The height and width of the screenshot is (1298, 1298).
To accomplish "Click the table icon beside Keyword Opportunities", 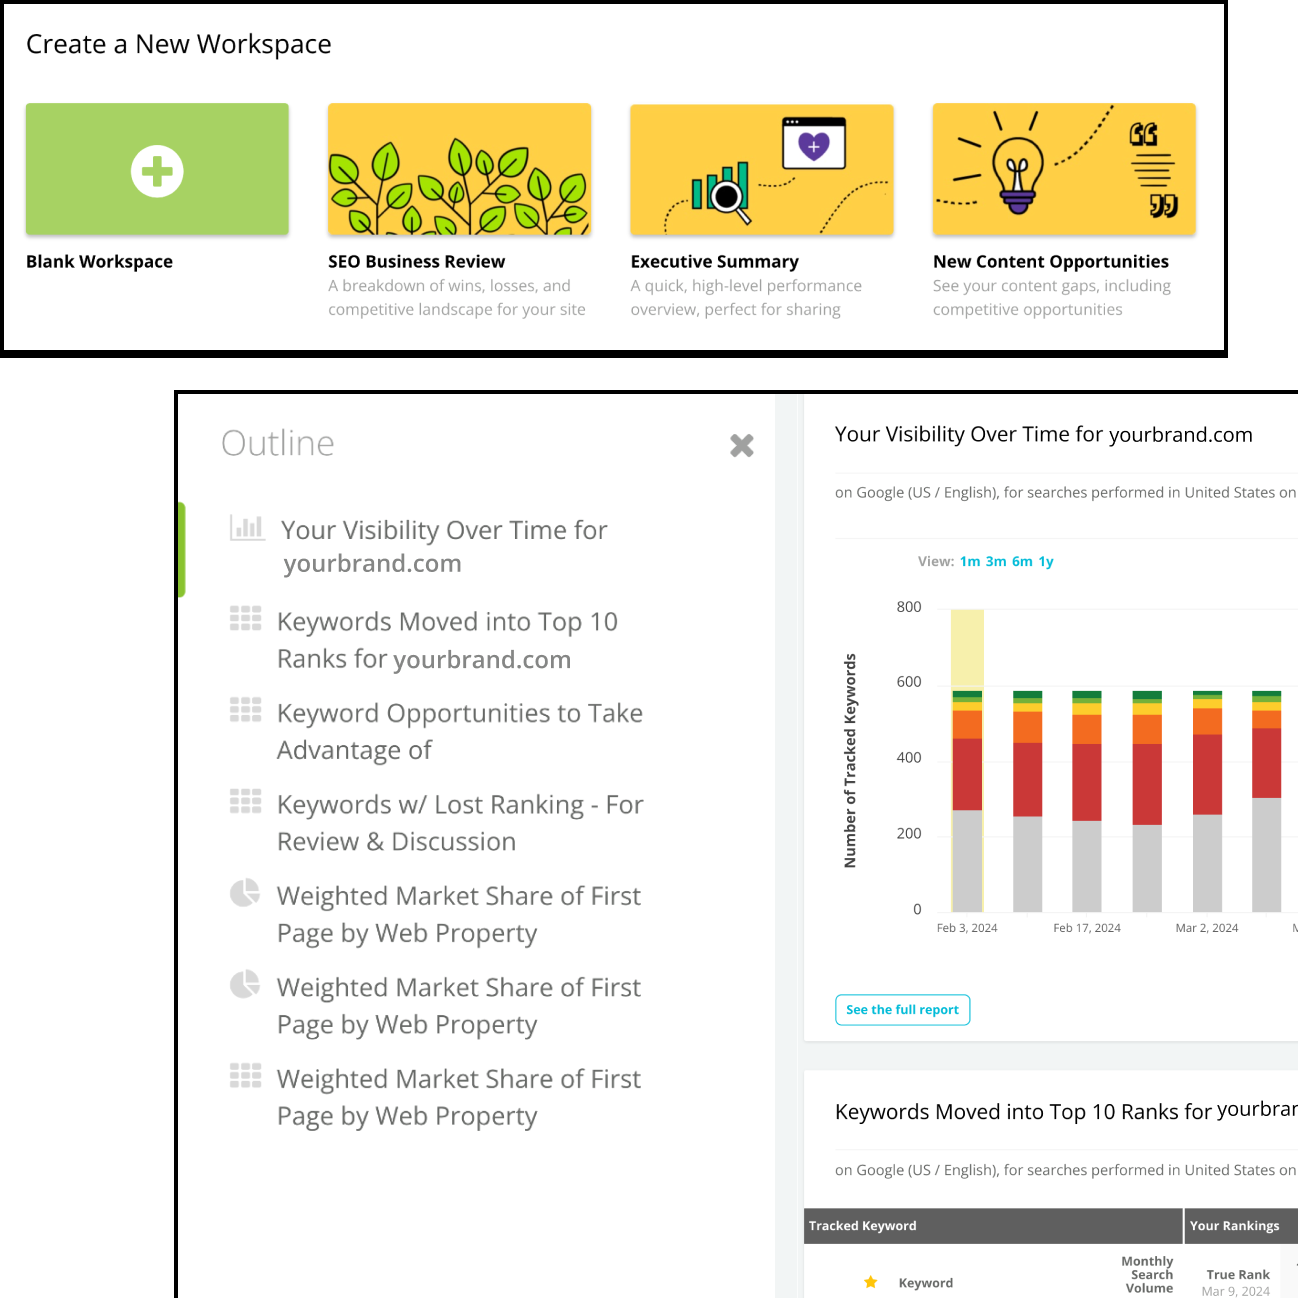I will tap(245, 710).
